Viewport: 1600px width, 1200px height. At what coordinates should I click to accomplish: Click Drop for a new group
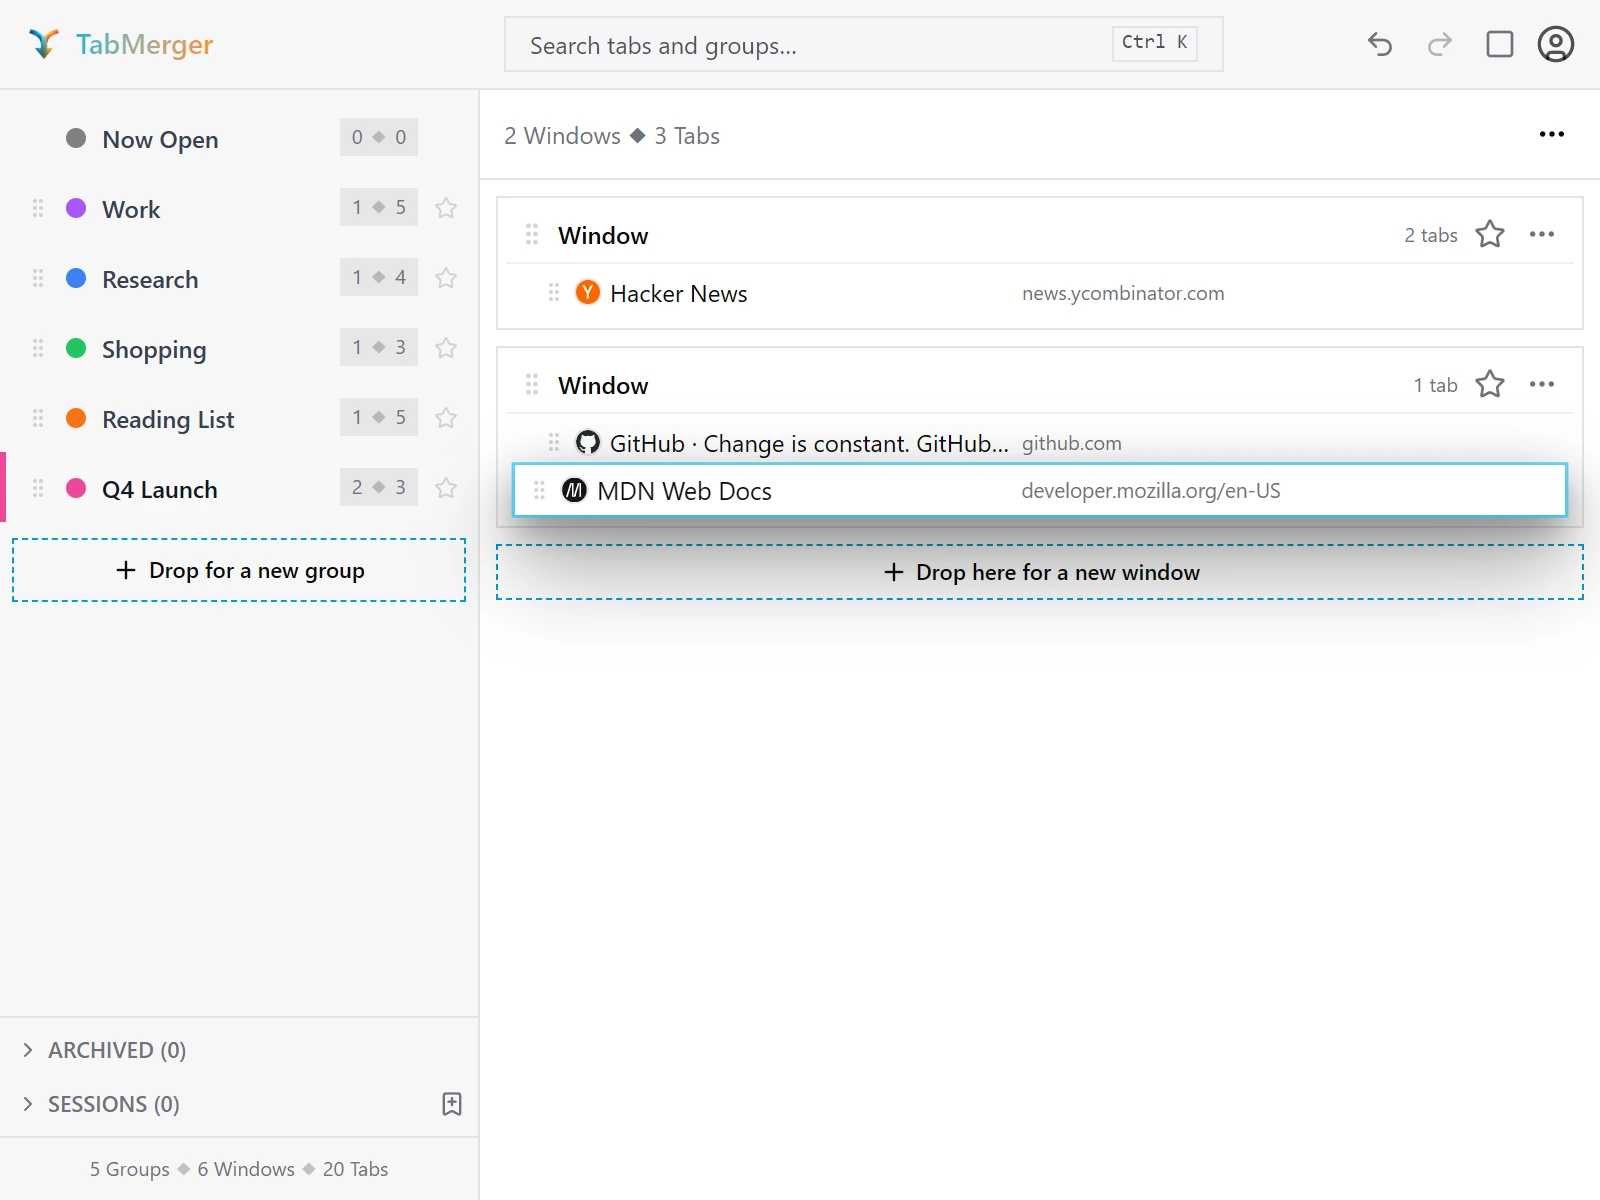[x=239, y=570]
